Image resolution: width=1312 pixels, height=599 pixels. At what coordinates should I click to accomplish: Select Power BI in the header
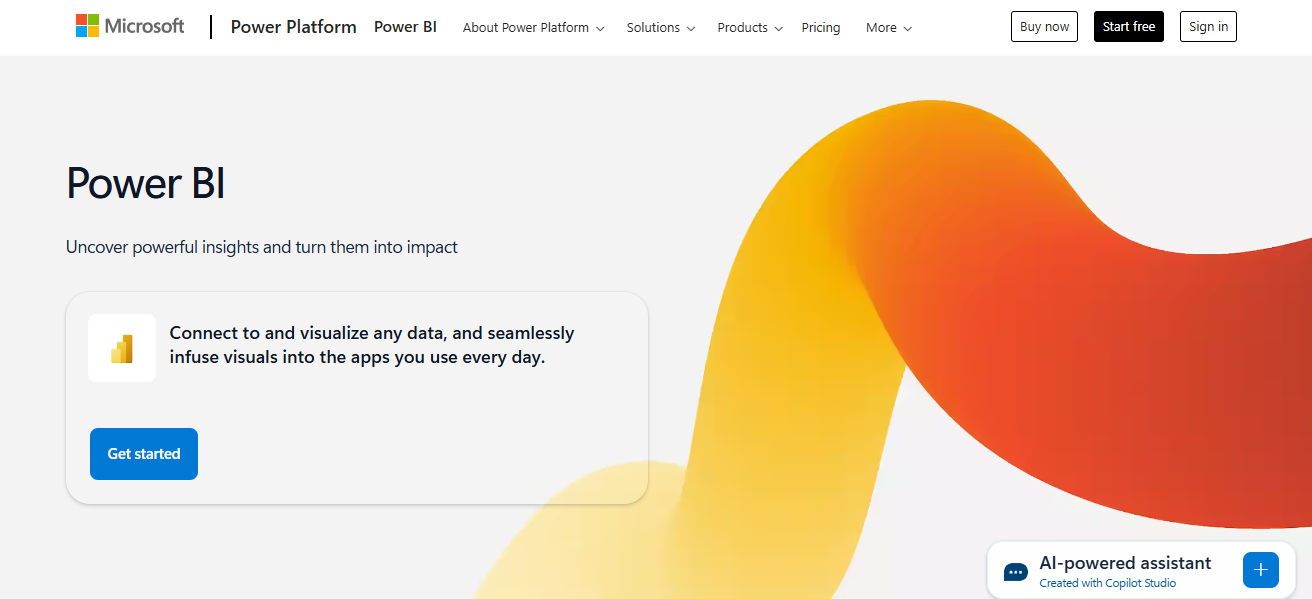(405, 27)
